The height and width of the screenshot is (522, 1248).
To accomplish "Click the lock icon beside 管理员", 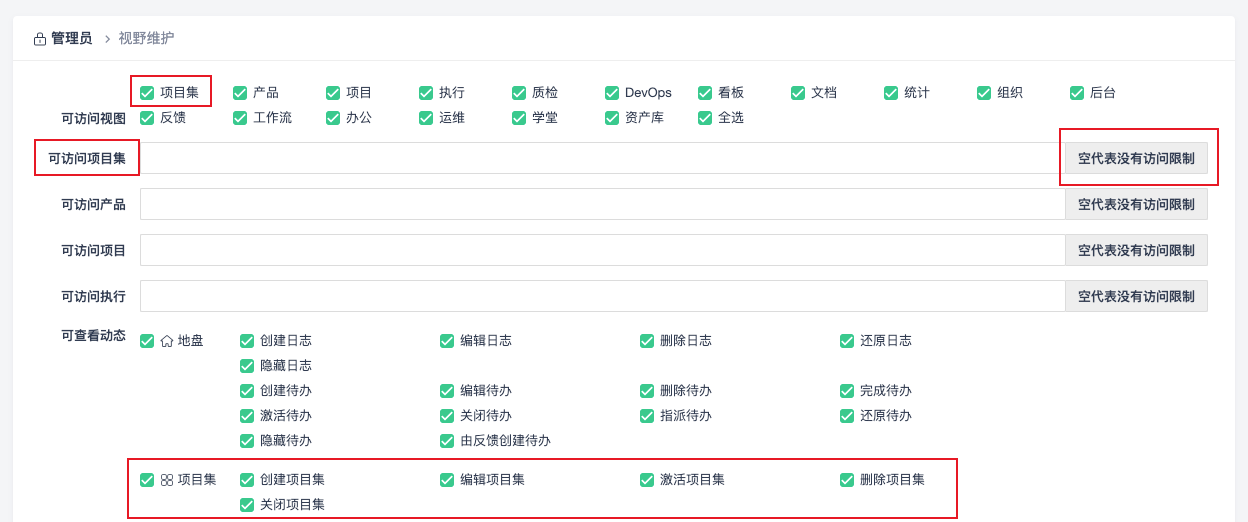I will point(40,39).
